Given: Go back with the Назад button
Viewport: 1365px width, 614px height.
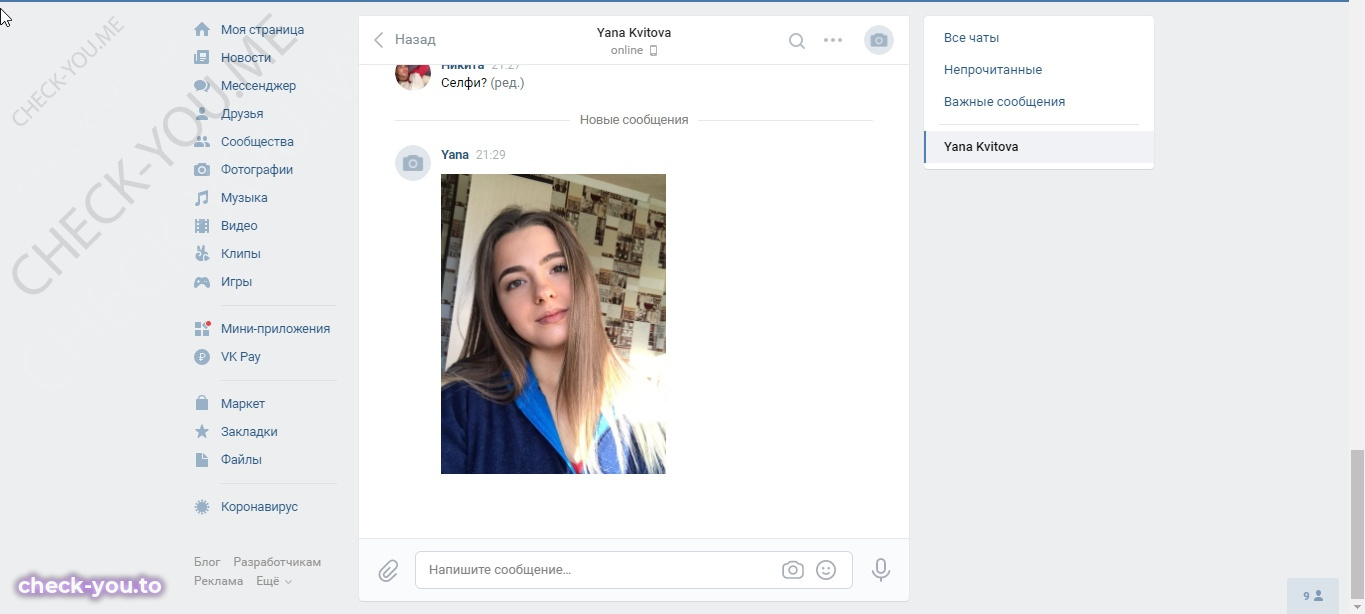Looking at the screenshot, I should [405, 40].
